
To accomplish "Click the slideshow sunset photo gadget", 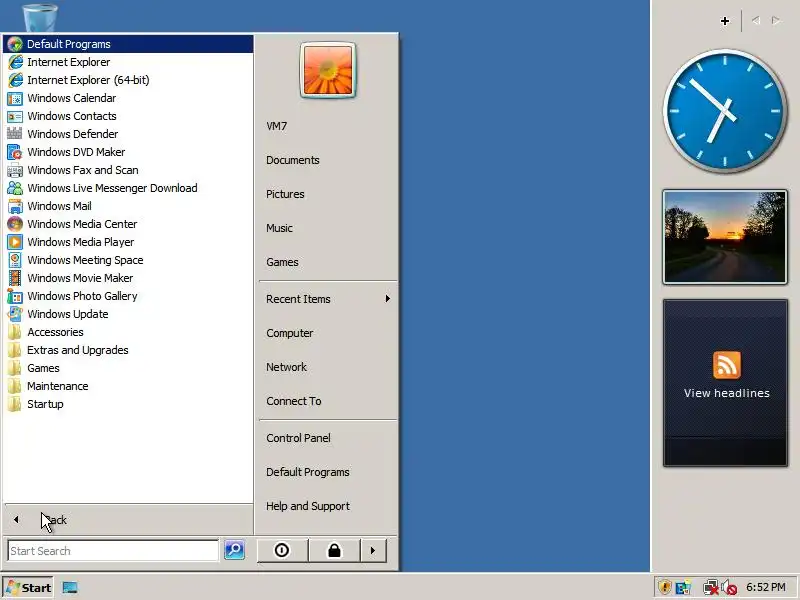I will click(x=725, y=237).
